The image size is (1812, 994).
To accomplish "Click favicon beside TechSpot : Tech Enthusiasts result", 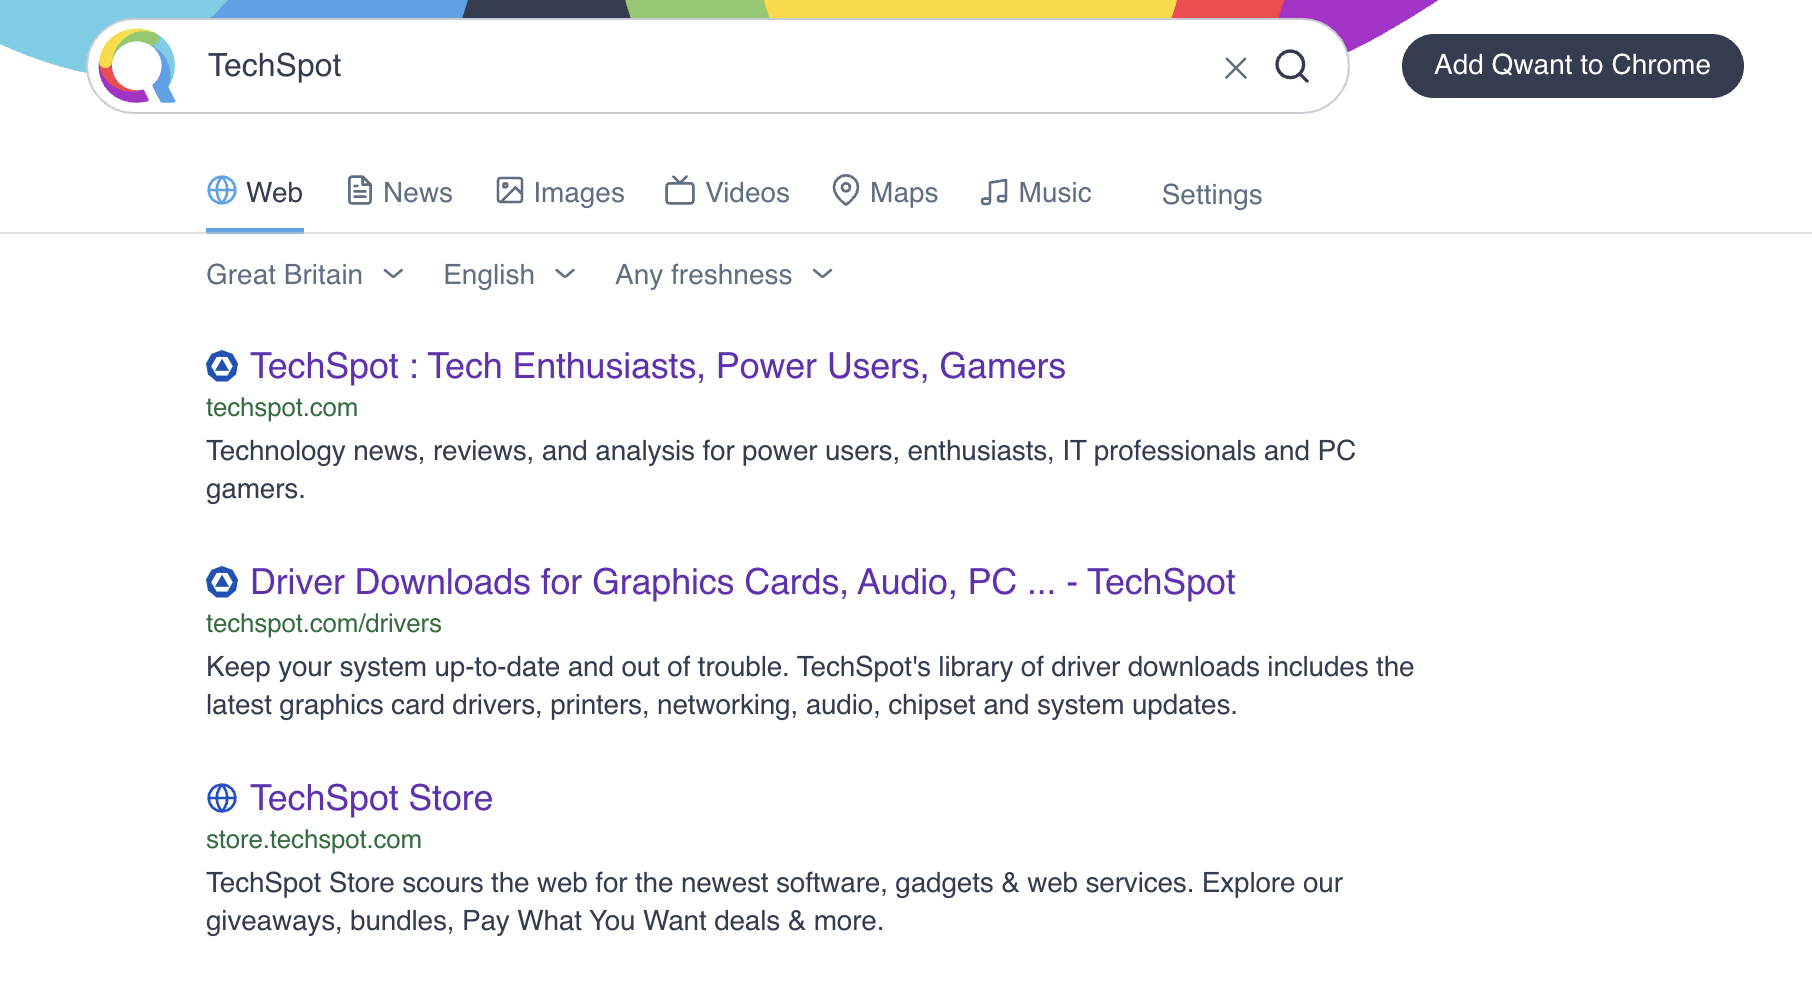I will (x=222, y=366).
